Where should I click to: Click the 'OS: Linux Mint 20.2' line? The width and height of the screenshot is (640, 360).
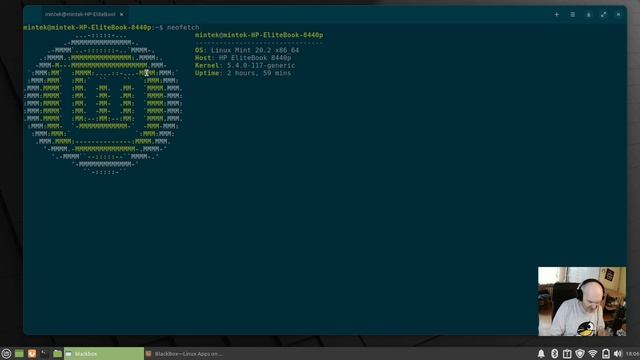247,50
